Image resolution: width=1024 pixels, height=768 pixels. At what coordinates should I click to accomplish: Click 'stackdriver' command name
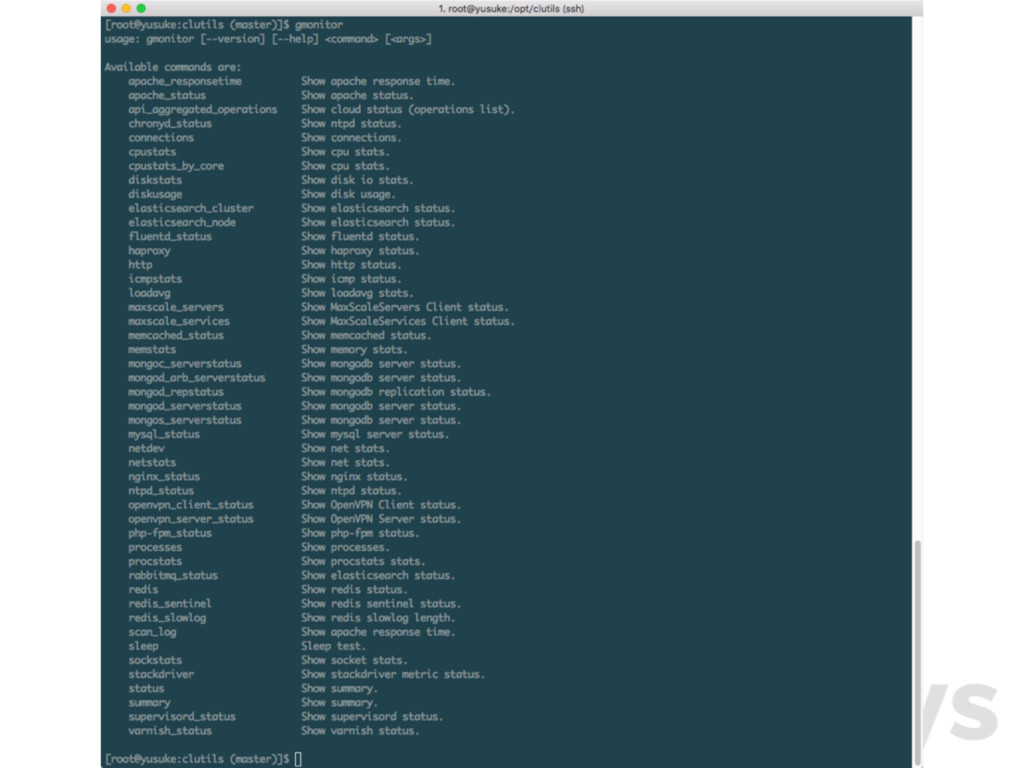click(x=161, y=675)
